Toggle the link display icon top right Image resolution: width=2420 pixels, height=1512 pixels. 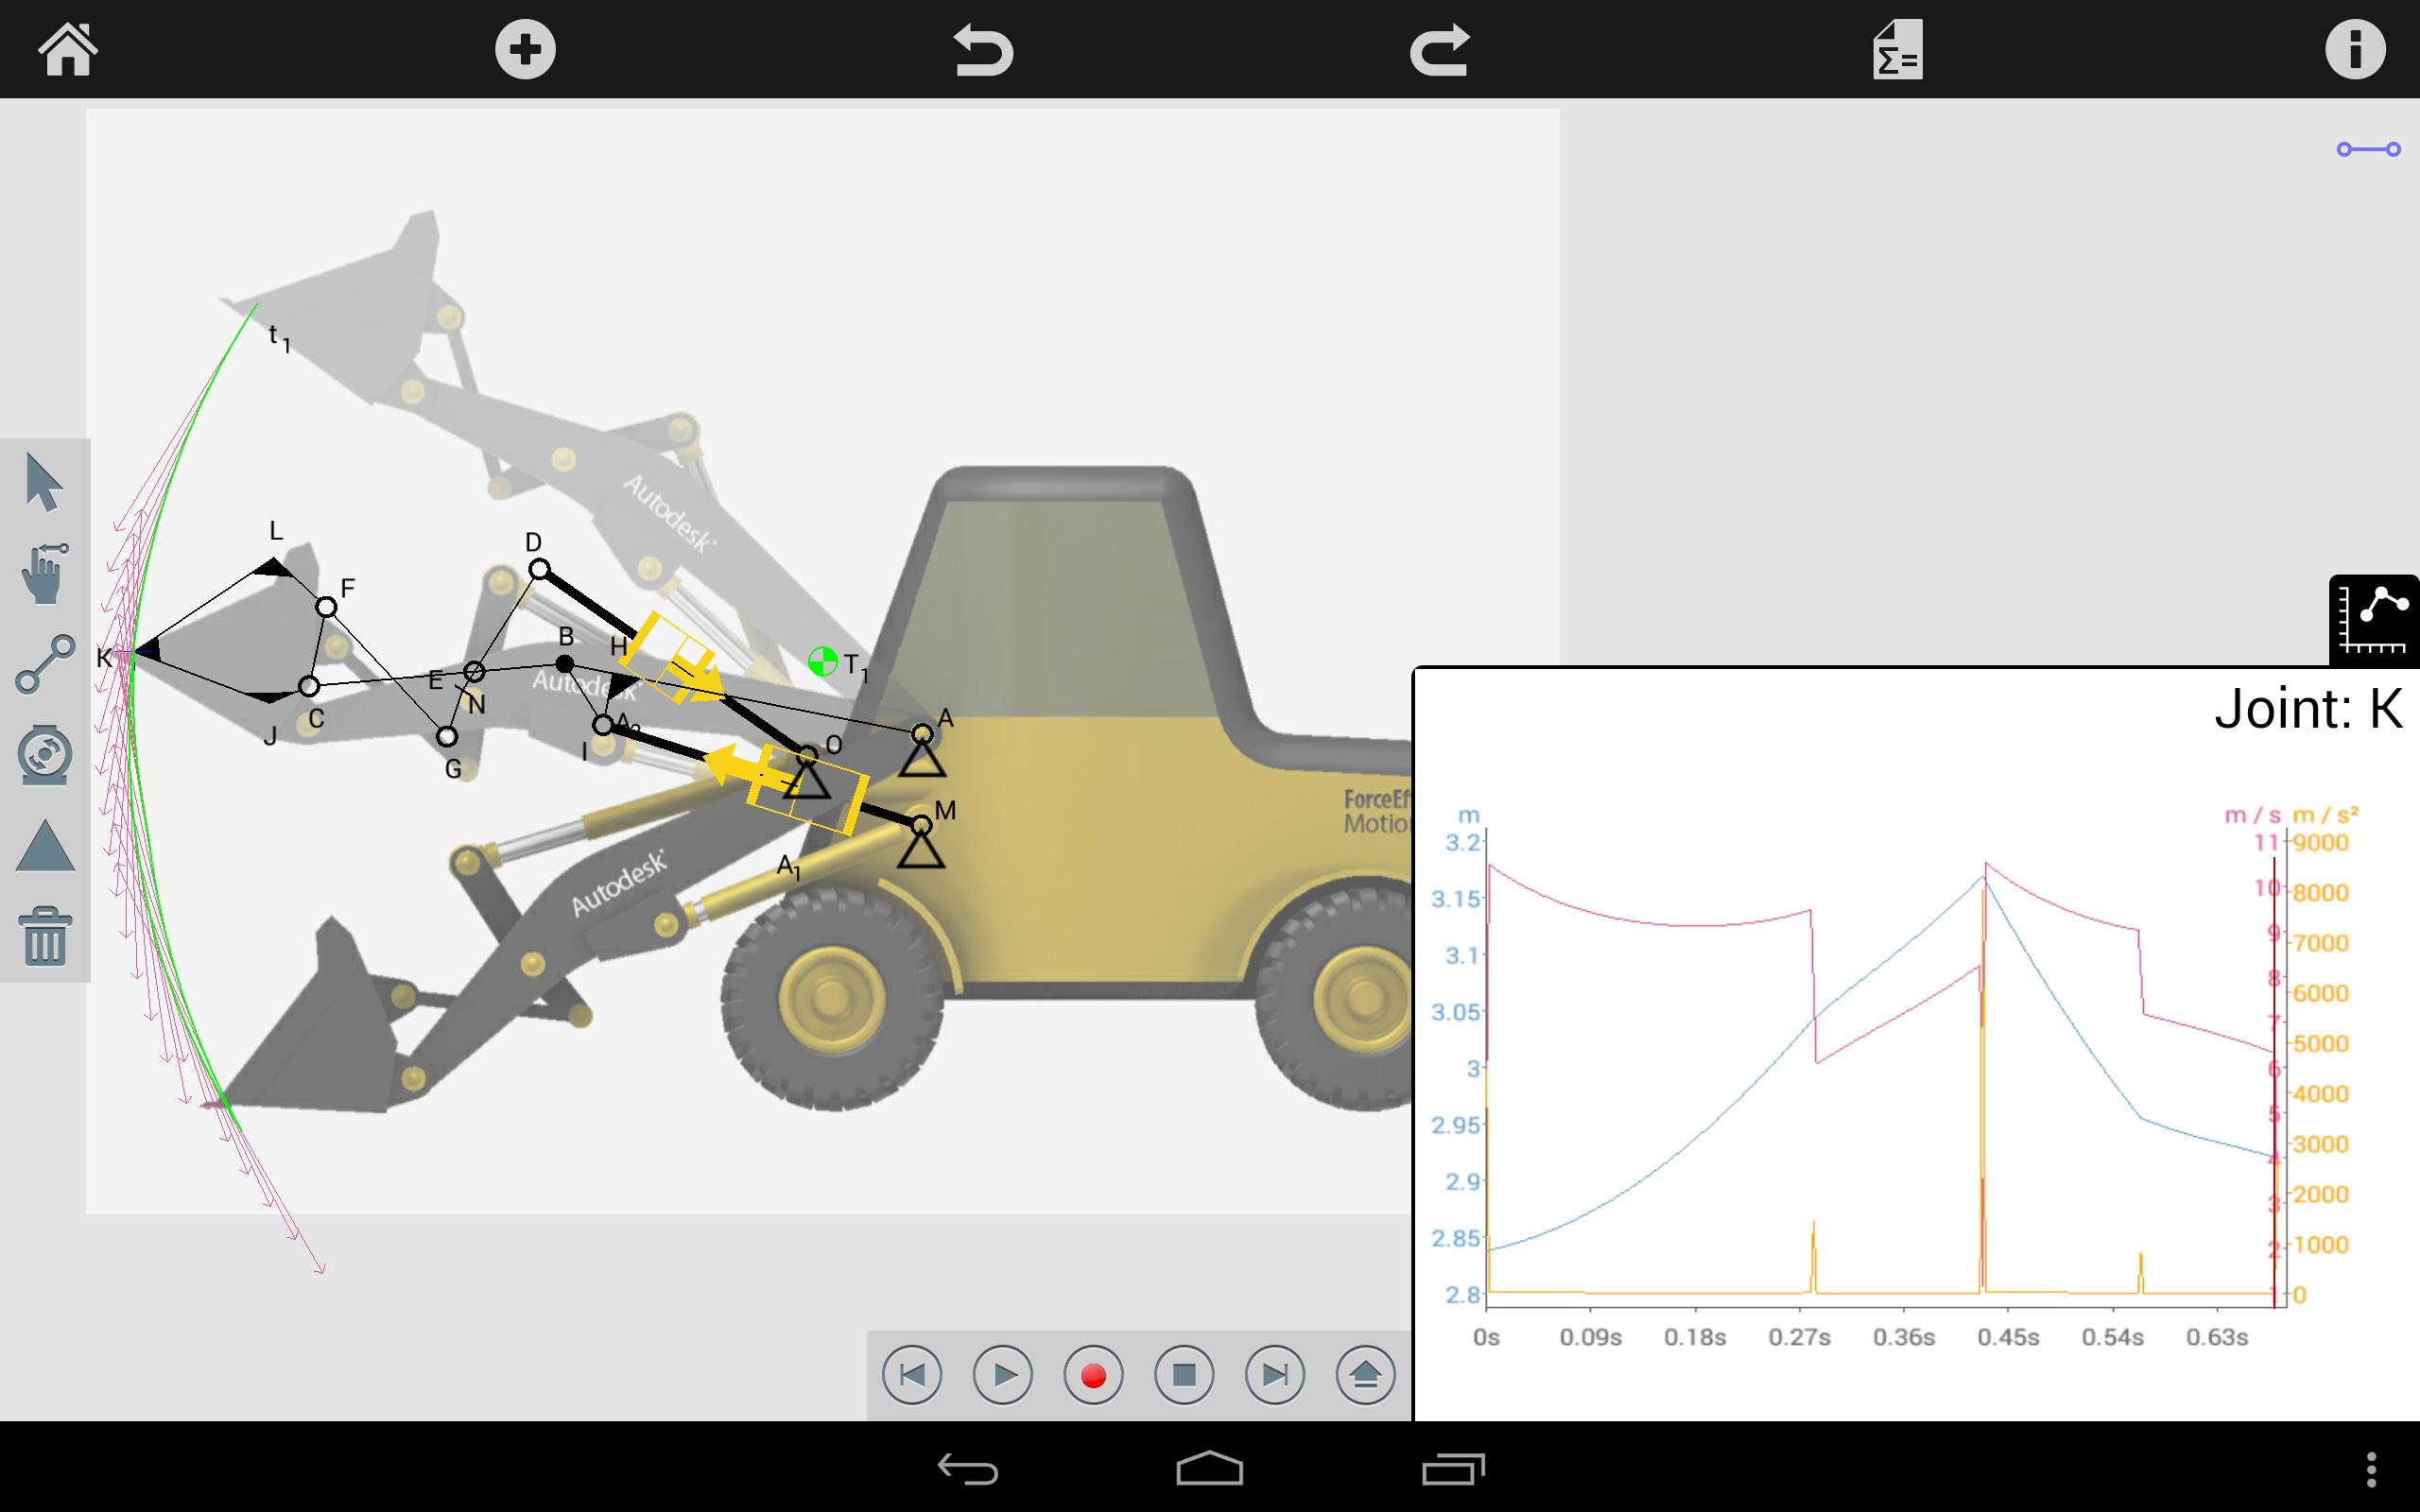tap(2368, 150)
